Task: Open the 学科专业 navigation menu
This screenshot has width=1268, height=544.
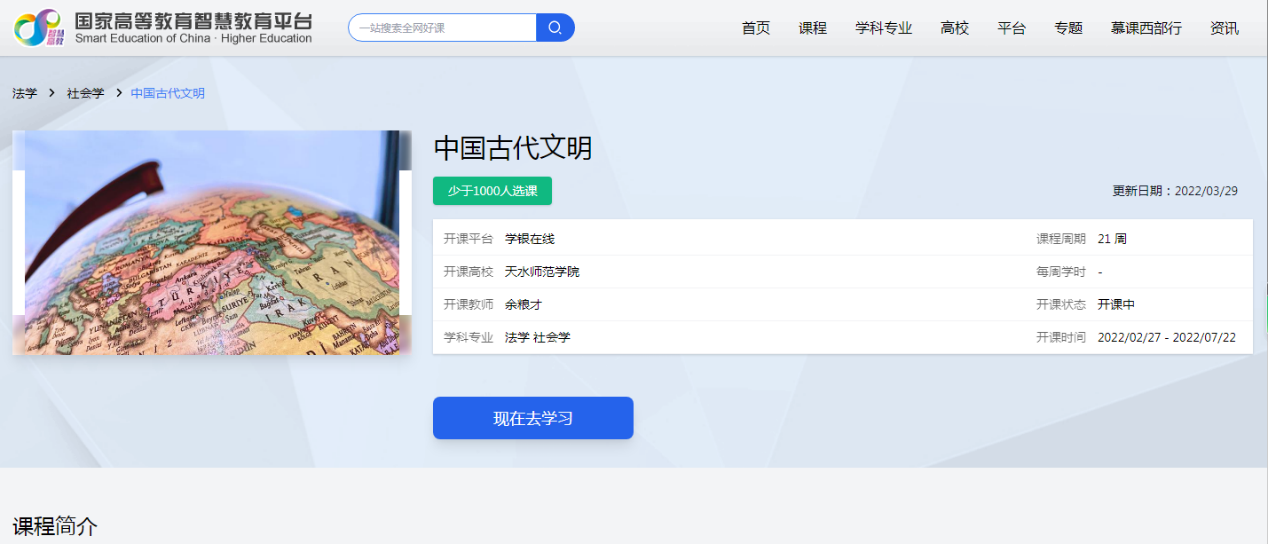Action: click(x=883, y=28)
